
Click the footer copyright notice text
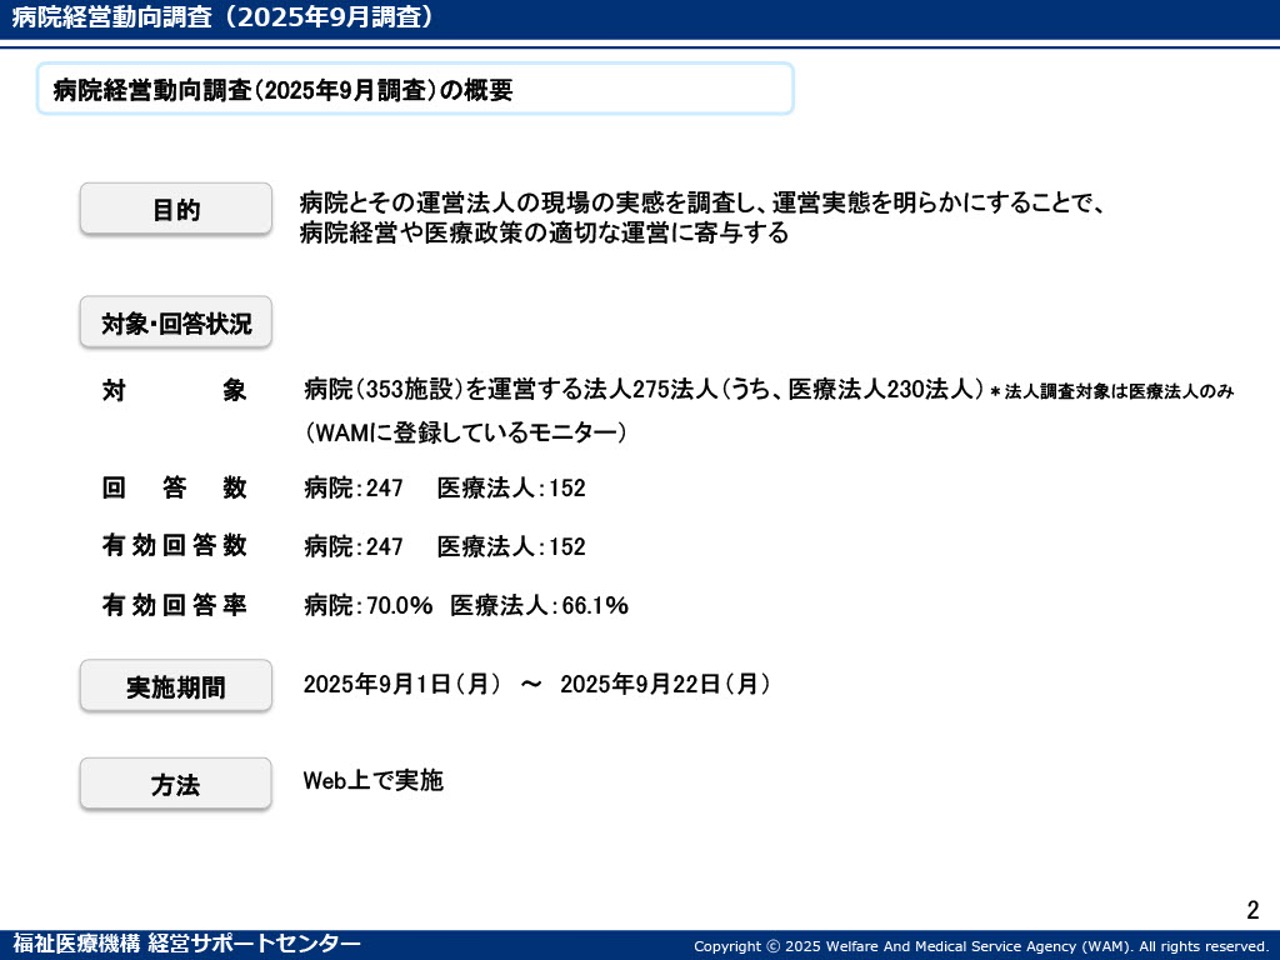(x=980, y=946)
